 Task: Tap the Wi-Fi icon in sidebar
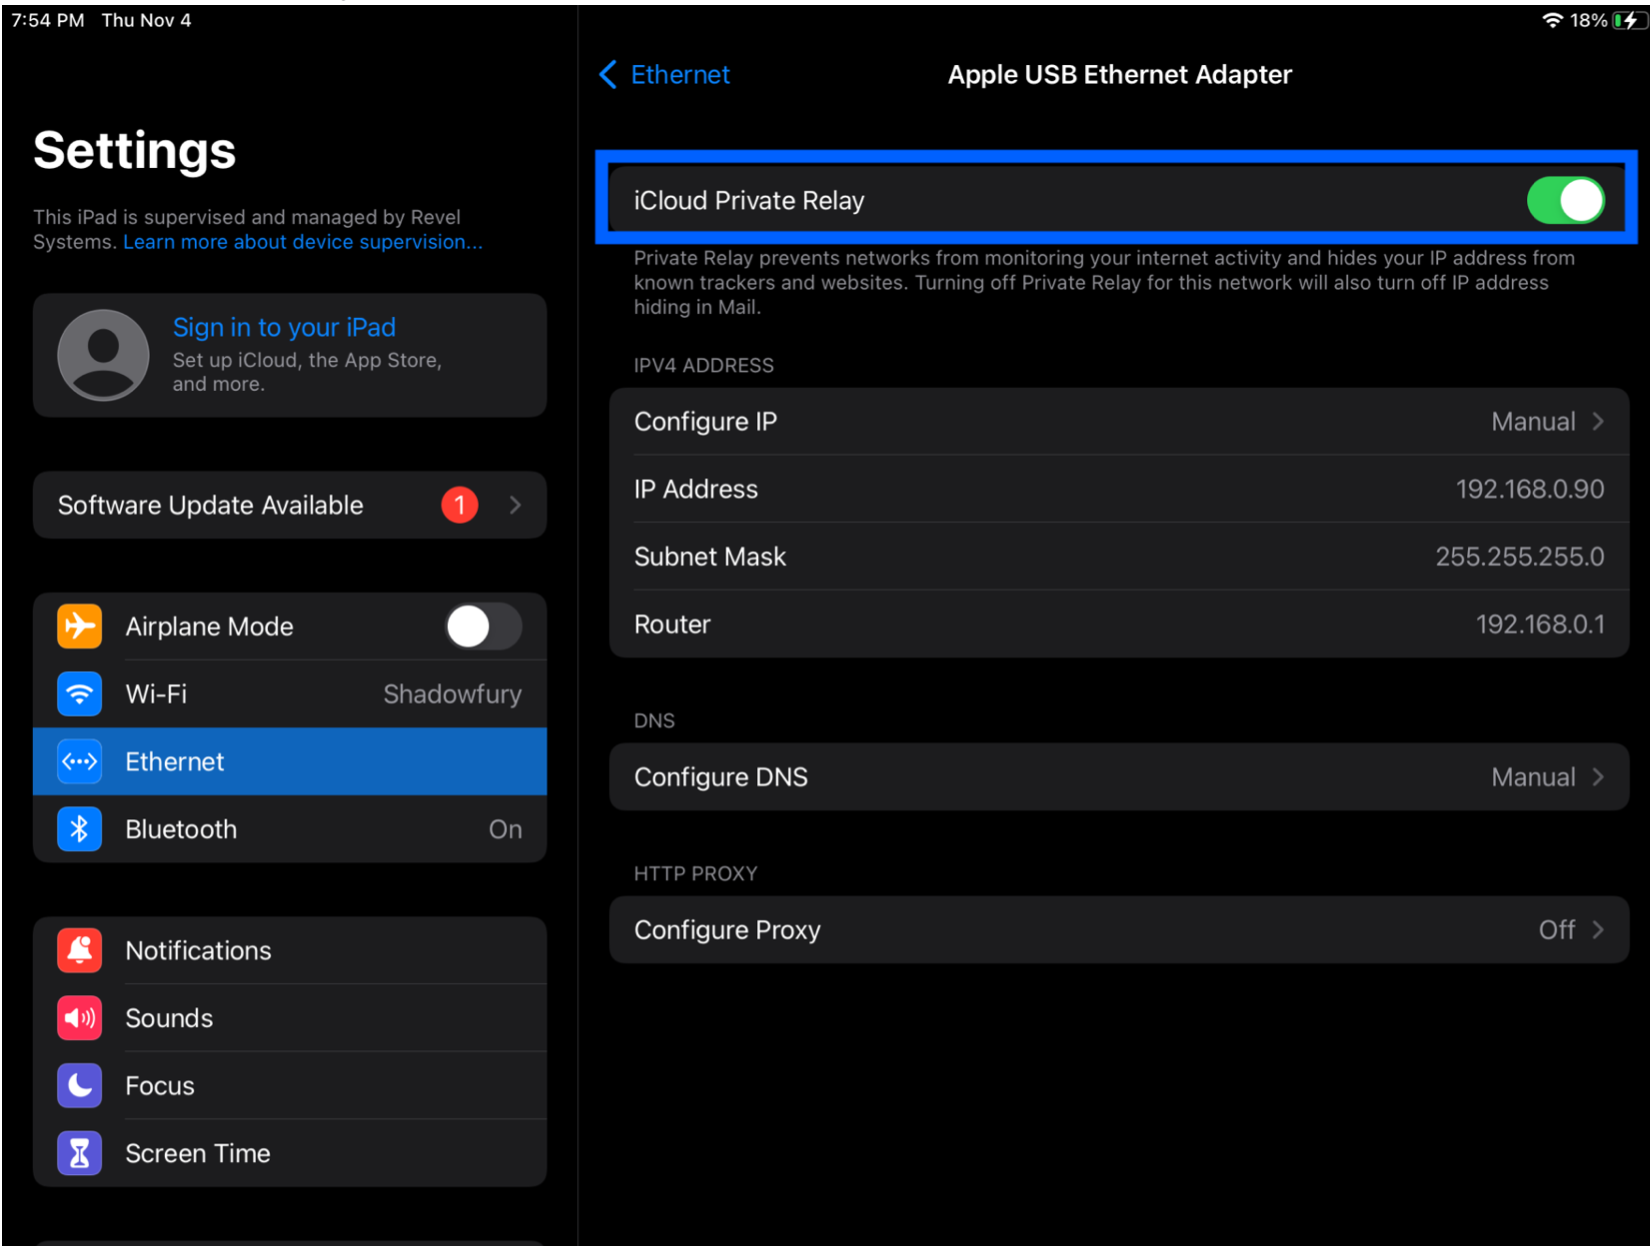[x=79, y=694]
